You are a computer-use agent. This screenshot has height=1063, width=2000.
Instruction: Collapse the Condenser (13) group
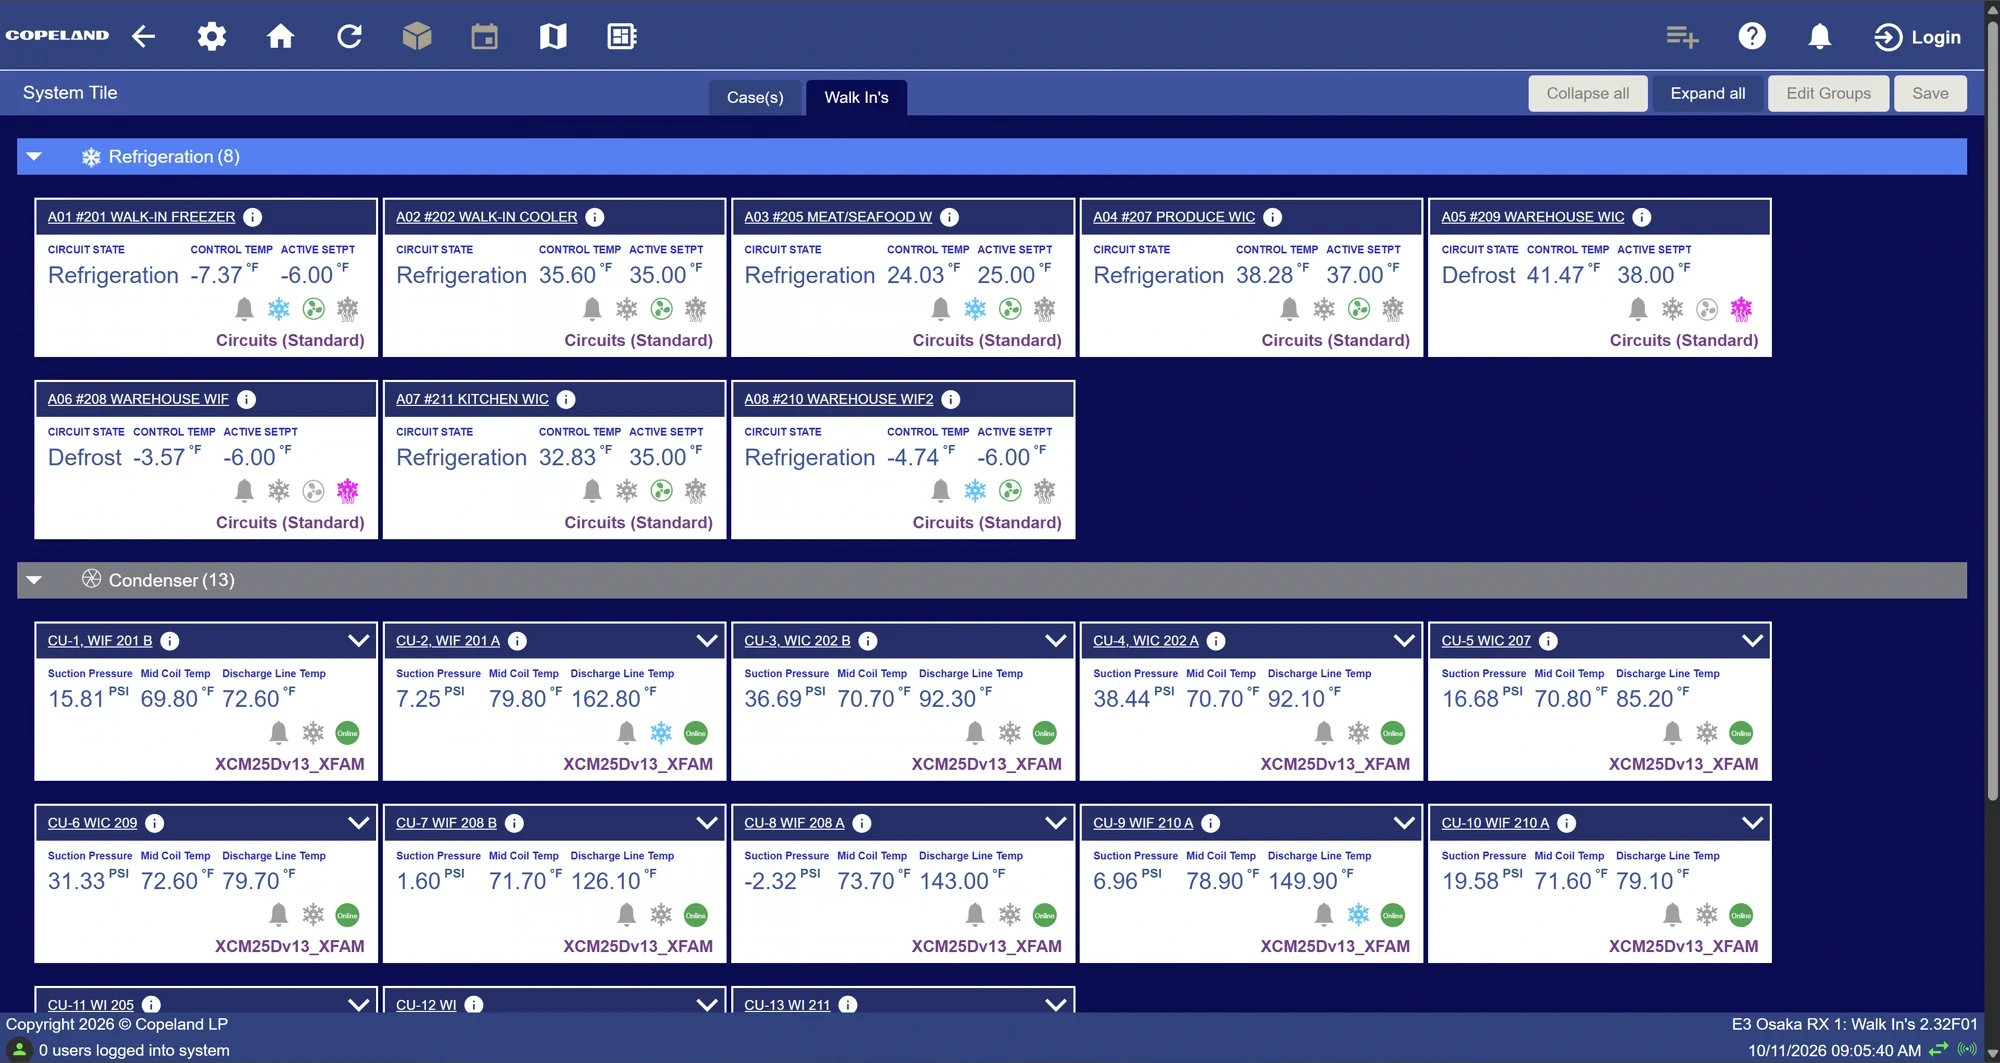[x=34, y=580]
